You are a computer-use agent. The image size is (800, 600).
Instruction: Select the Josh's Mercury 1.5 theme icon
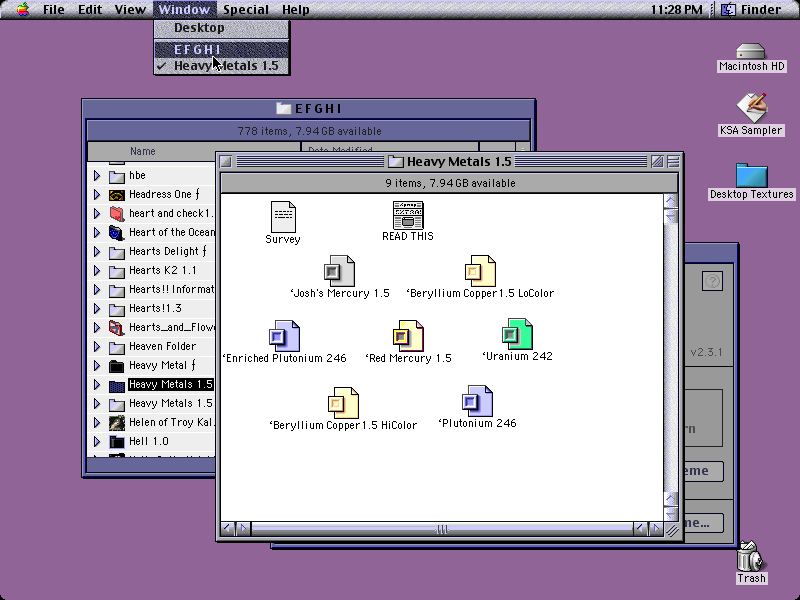pos(339,271)
